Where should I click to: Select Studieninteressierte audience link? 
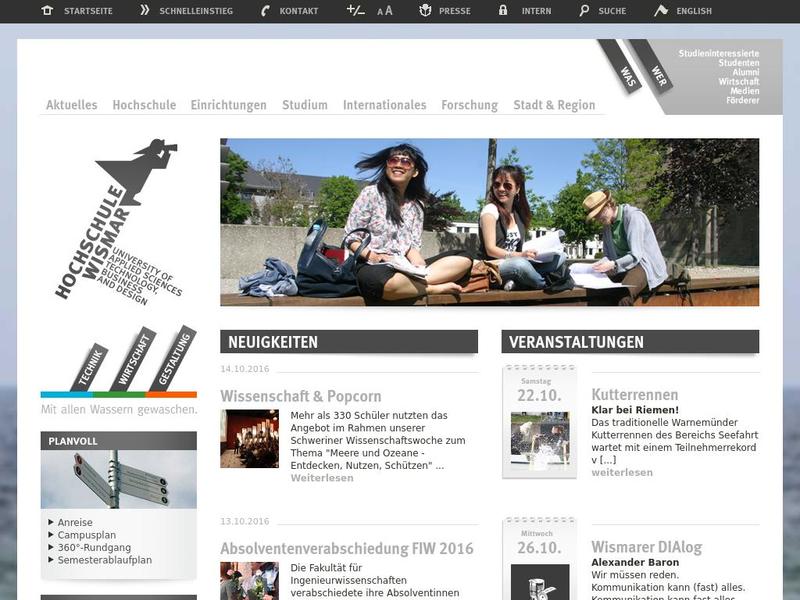point(719,53)
